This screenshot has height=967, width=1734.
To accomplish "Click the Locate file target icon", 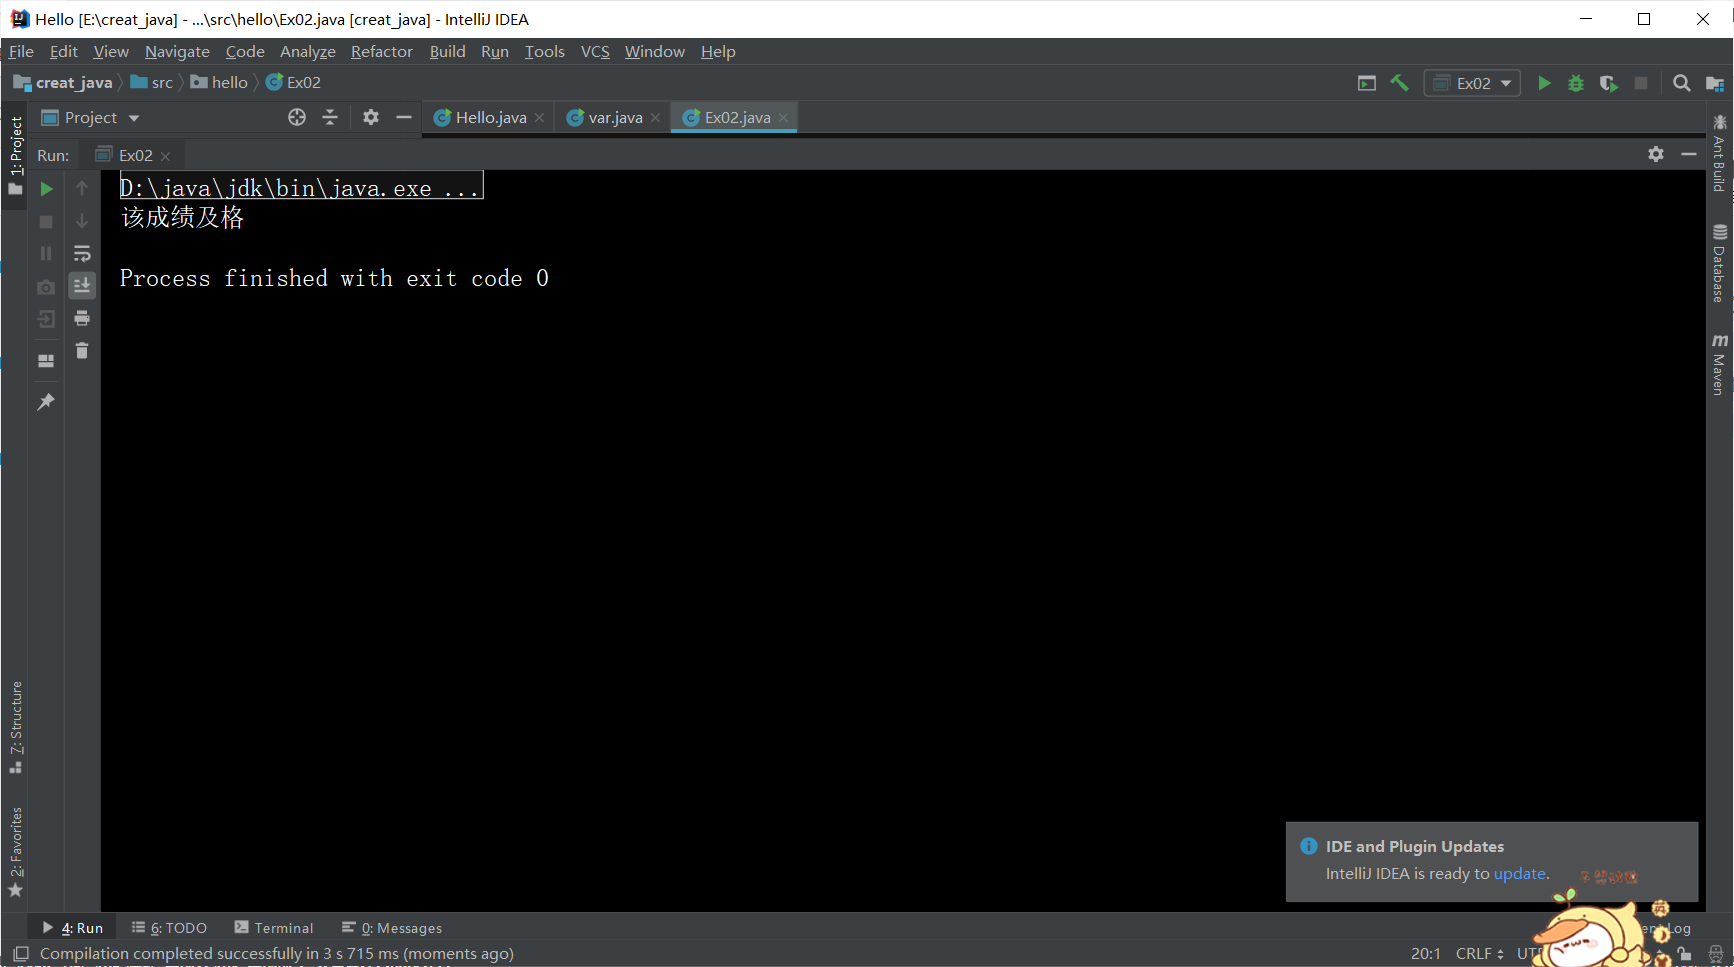I will click(x=297, y=117).
